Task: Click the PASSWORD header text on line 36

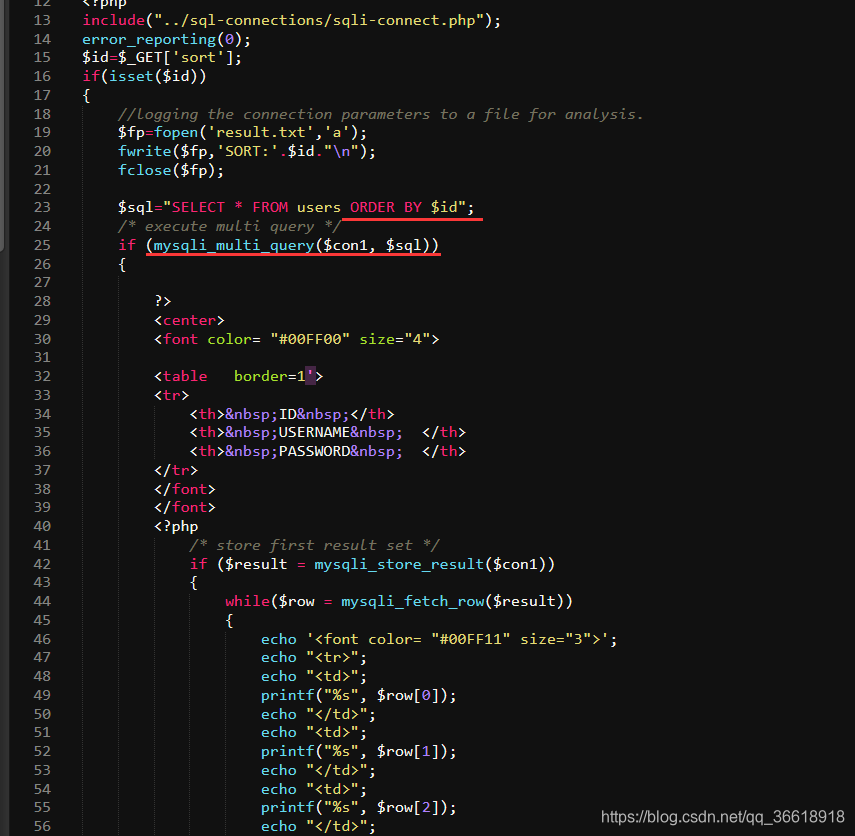Action: tap(314, 452)
